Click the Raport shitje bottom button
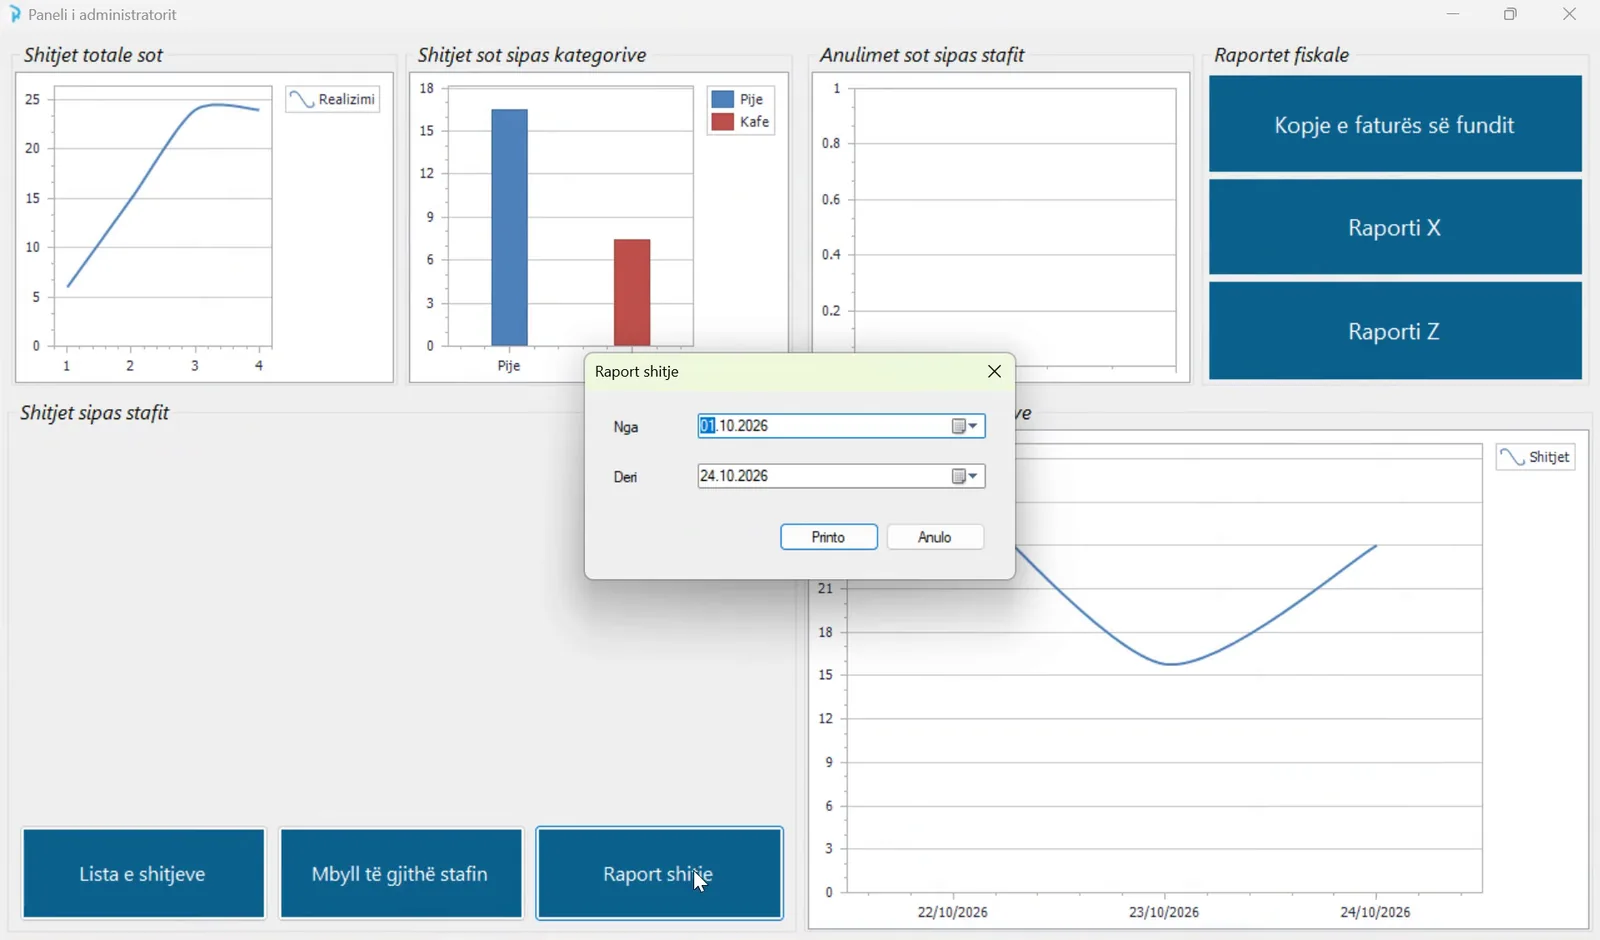The width and height of the screenshot is (1600, 940). click(x=659, y=873)
